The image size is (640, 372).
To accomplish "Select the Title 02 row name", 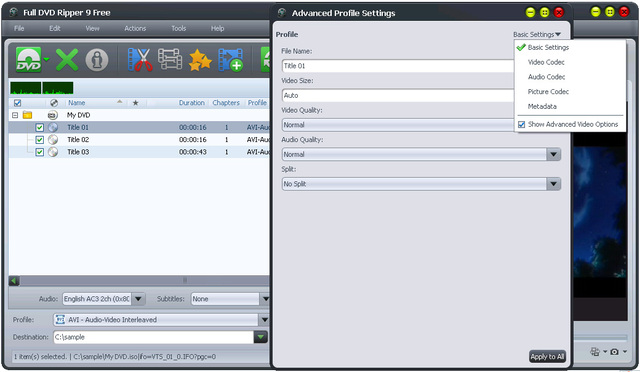I will [x=78, y=140].
